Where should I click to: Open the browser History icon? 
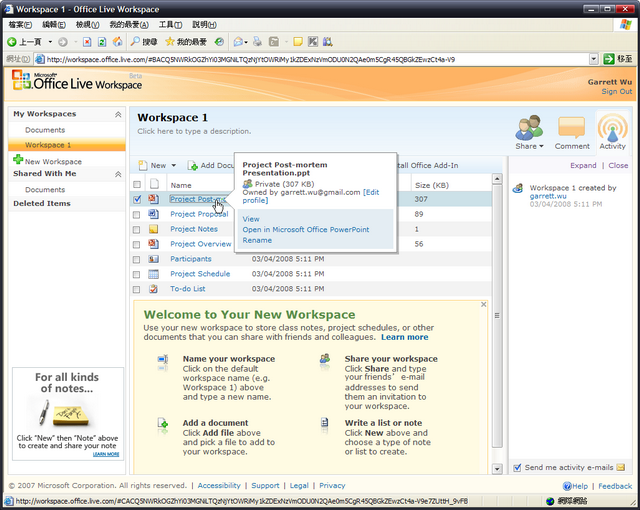coord(219,42)
